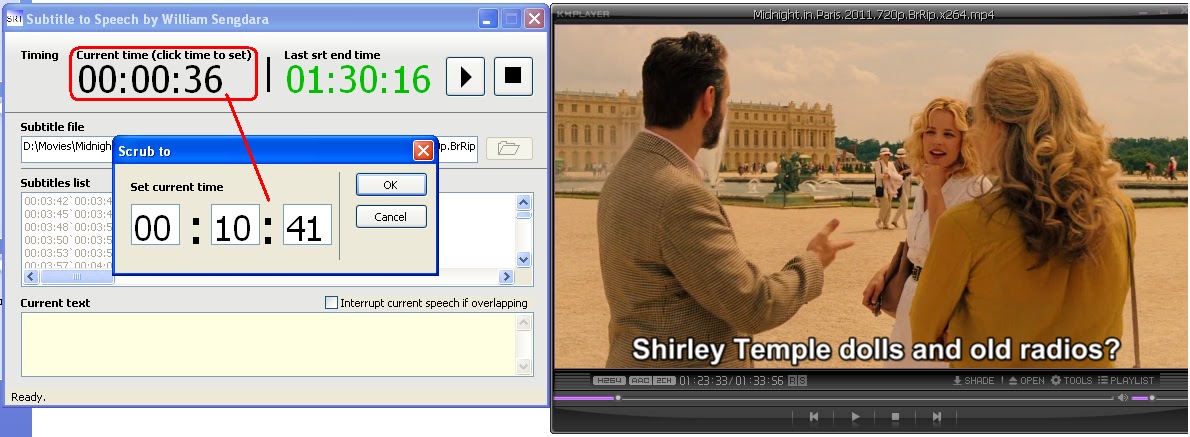Click the green last srt end time

click(358, 80)
